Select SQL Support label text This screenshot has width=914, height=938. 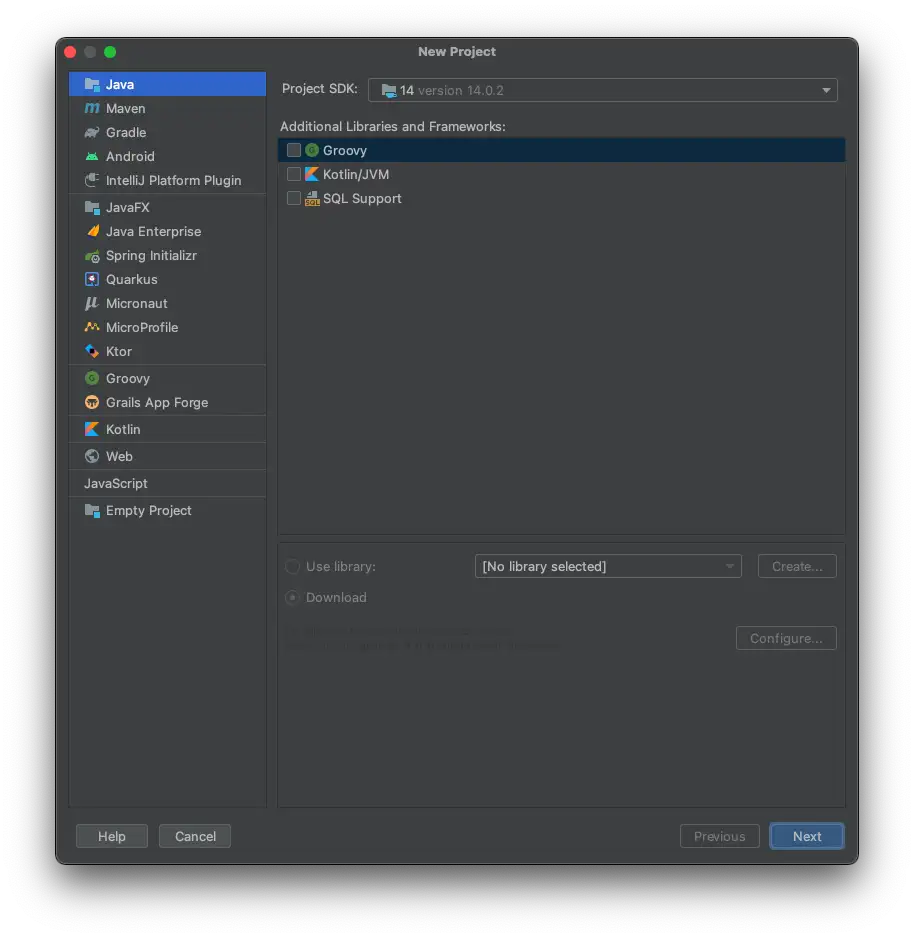362,199
